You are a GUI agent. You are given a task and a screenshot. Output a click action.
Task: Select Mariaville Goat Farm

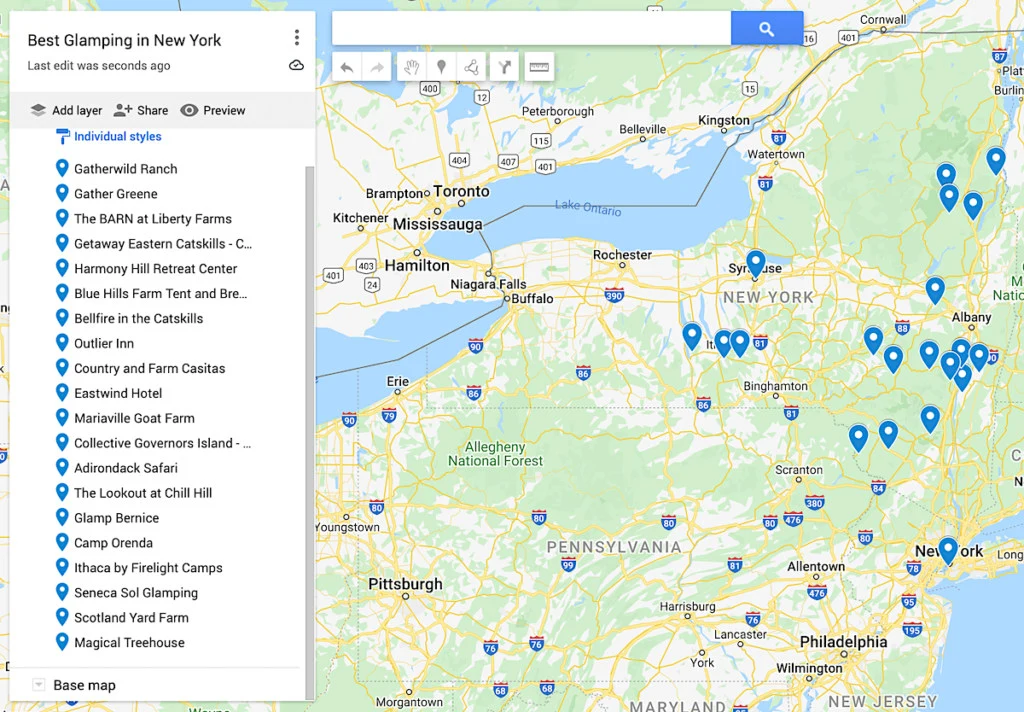[x=135, y=418]
